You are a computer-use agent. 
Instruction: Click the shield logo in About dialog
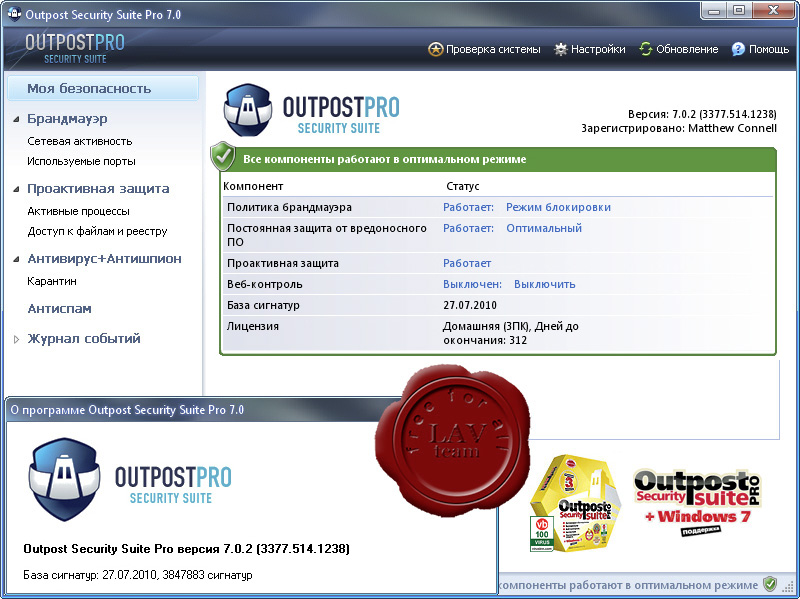tap(64, 479)
